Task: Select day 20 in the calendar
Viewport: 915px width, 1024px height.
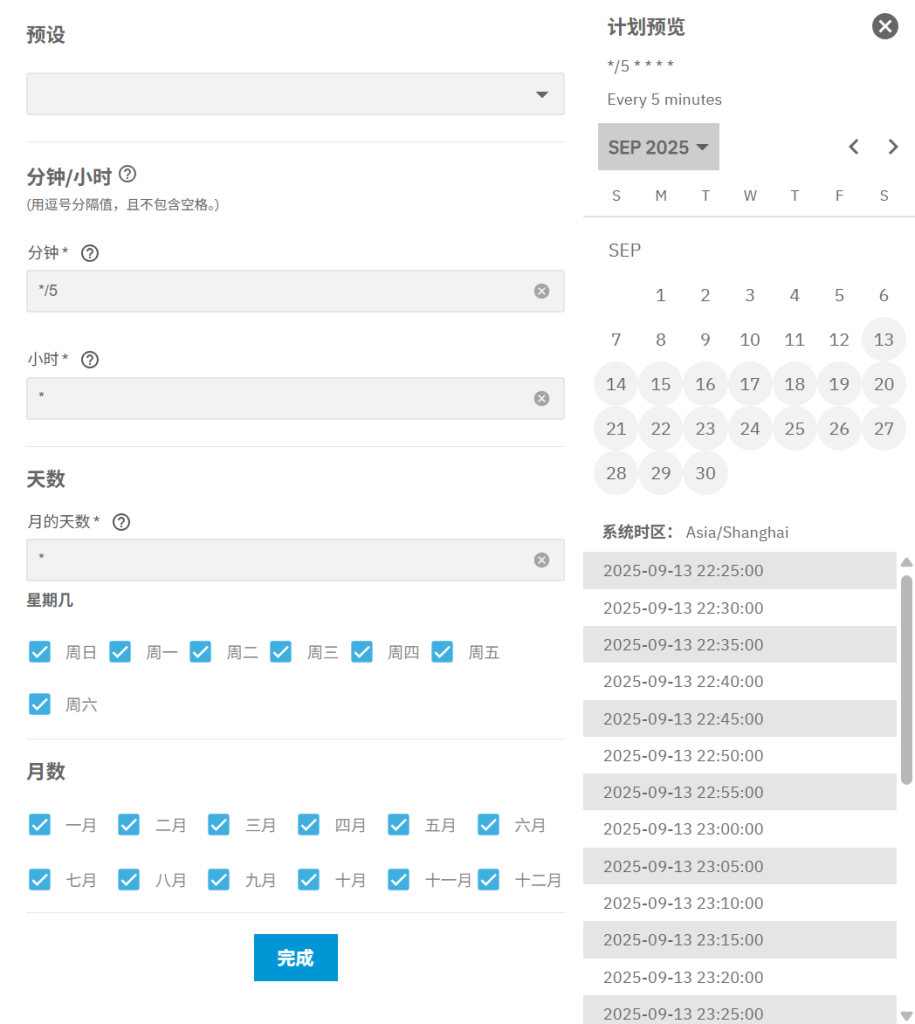Action: pos(883,384)
